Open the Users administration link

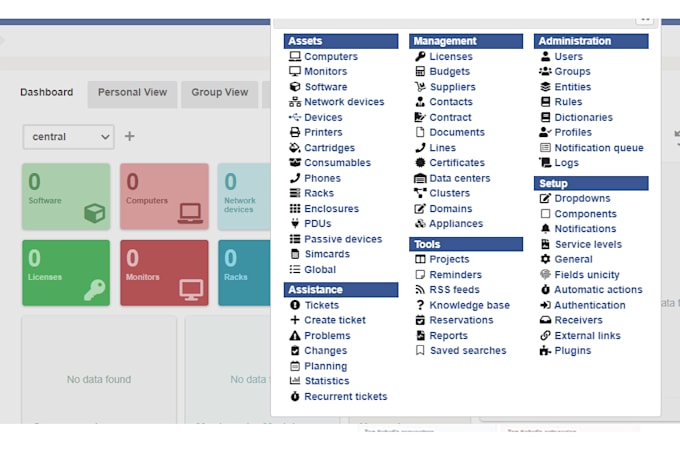point(568,57)
